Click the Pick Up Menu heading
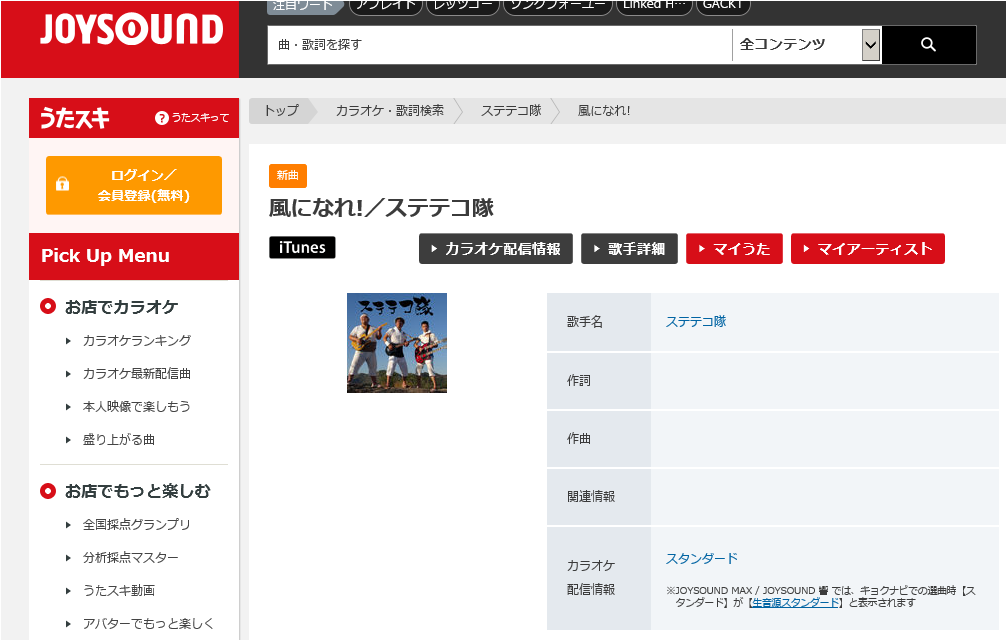Screen dimensions: 1007x641 click(x=105, y=256)
